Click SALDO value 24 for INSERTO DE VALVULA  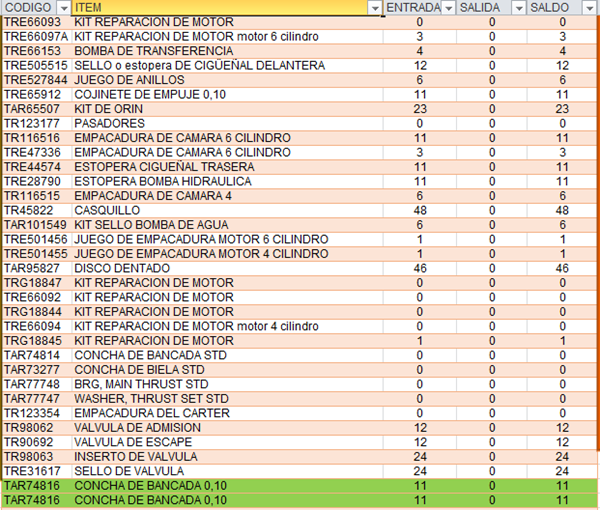coord(562,457)
